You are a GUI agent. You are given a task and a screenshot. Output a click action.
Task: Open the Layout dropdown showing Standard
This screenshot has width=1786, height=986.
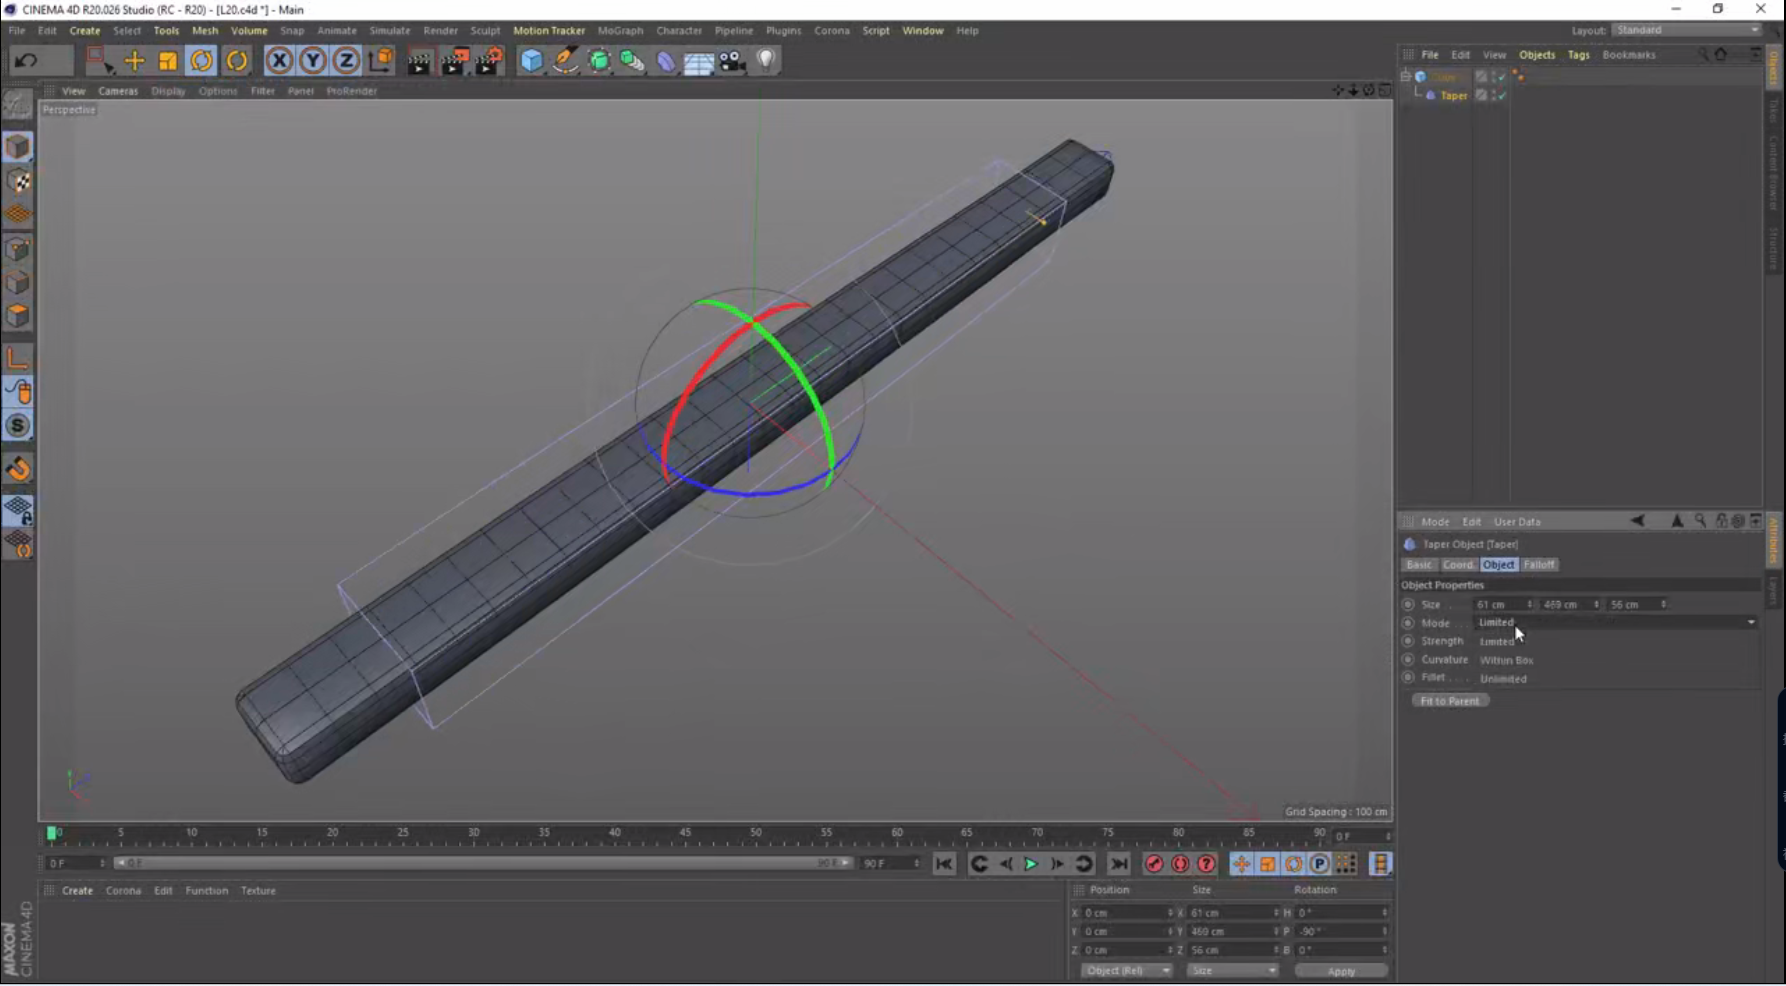pyautogui.click(x=1685, y=30)
